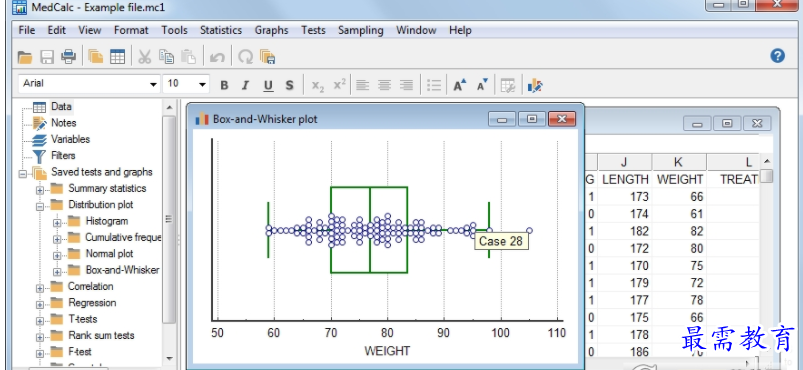
Task: Select the Cumulative frequency tree folder
Action: [x=123, y=237]
